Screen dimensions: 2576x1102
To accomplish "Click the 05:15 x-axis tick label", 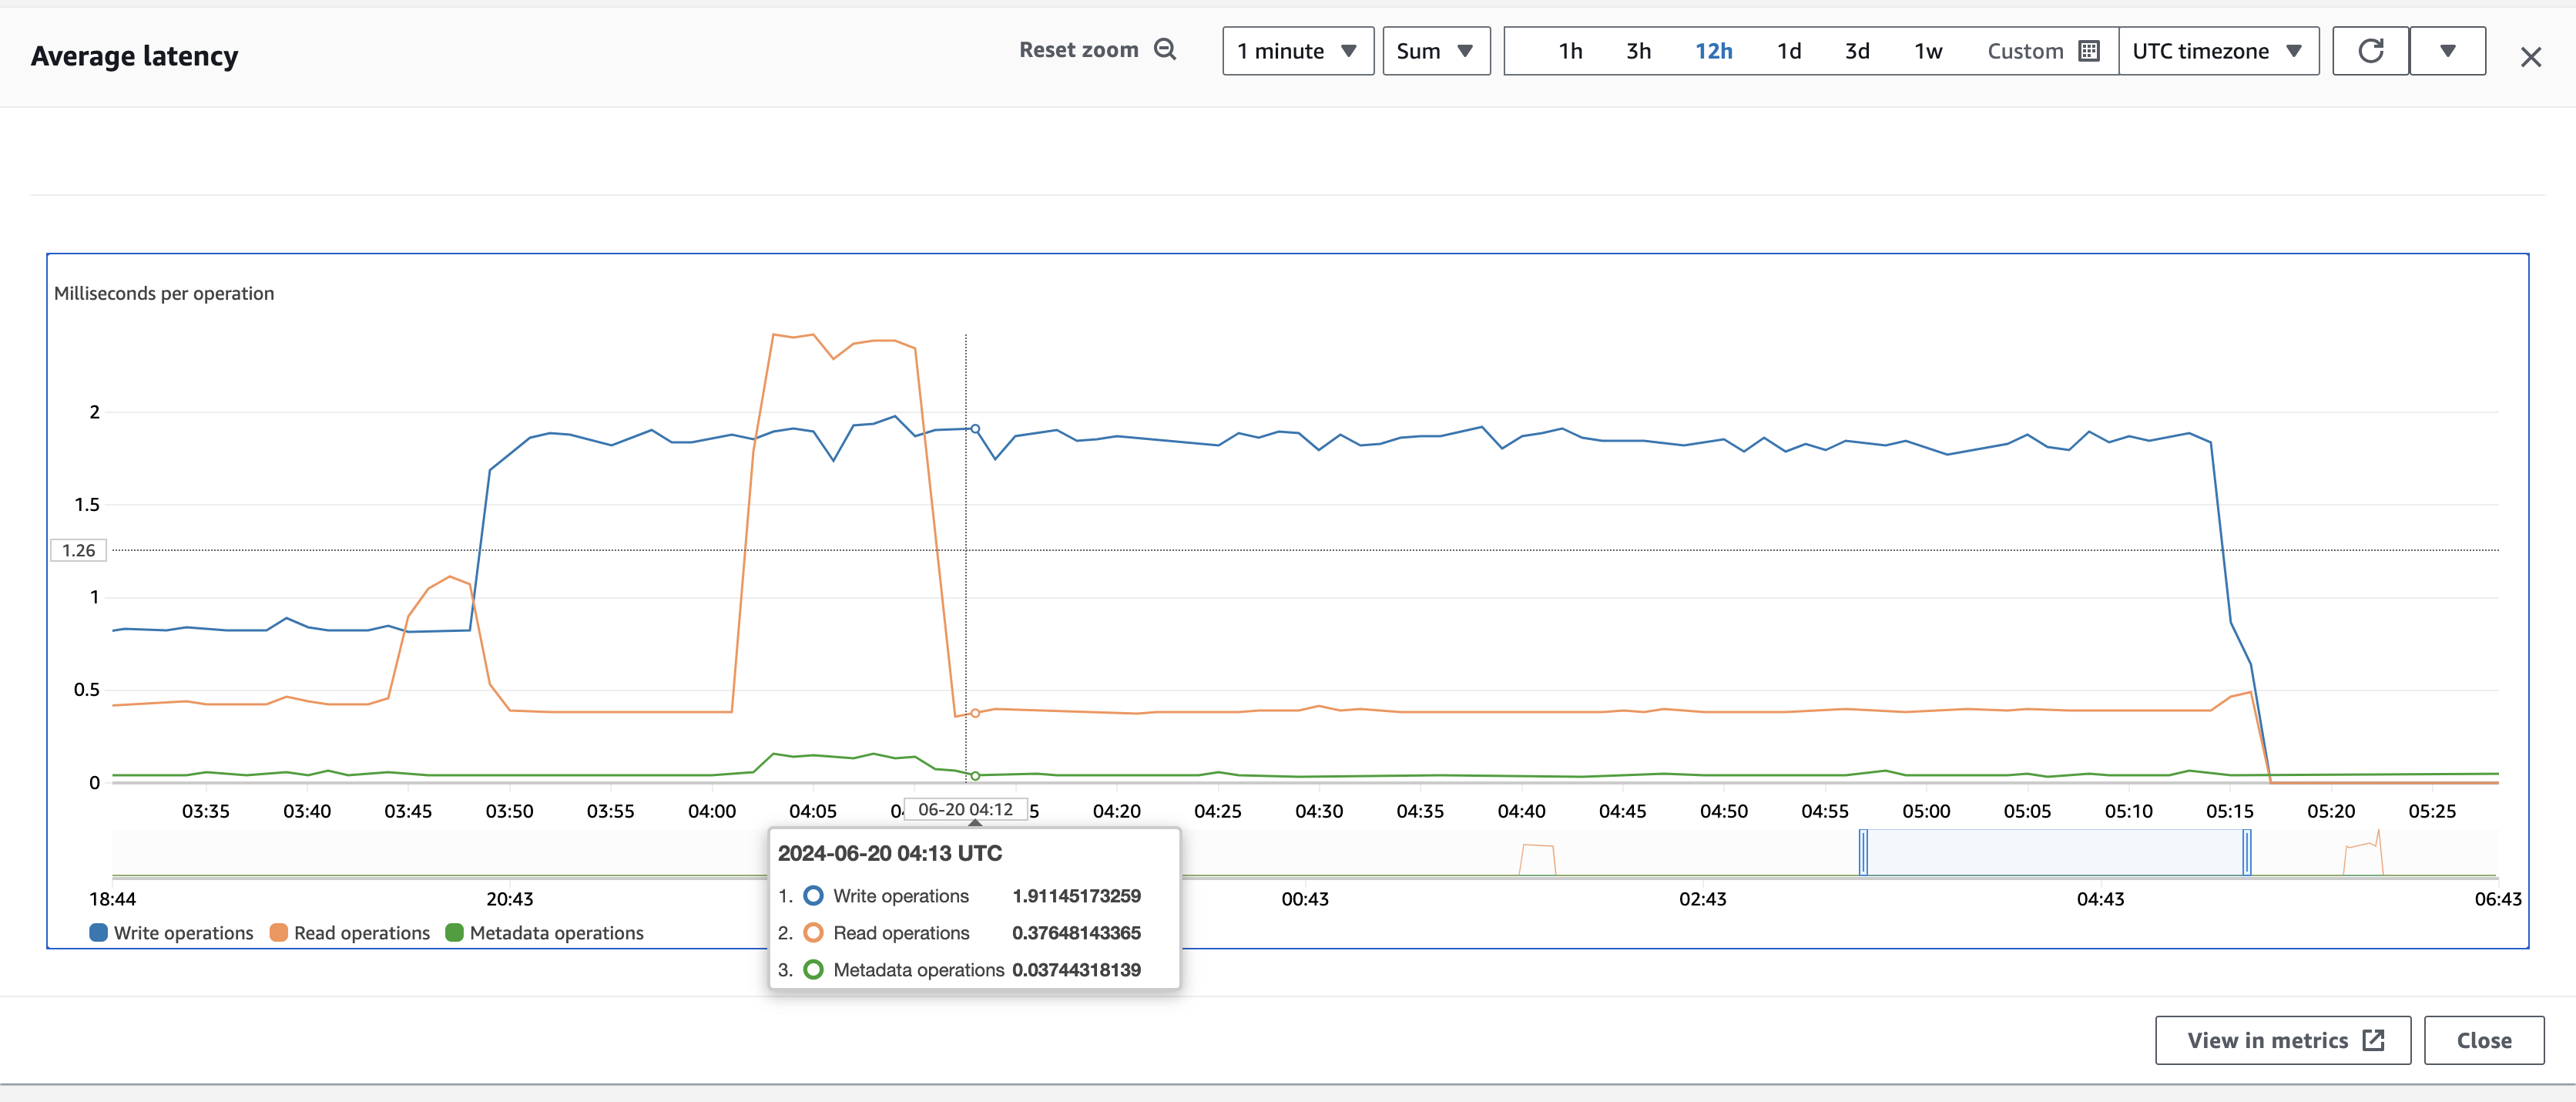I will 2229,811.
